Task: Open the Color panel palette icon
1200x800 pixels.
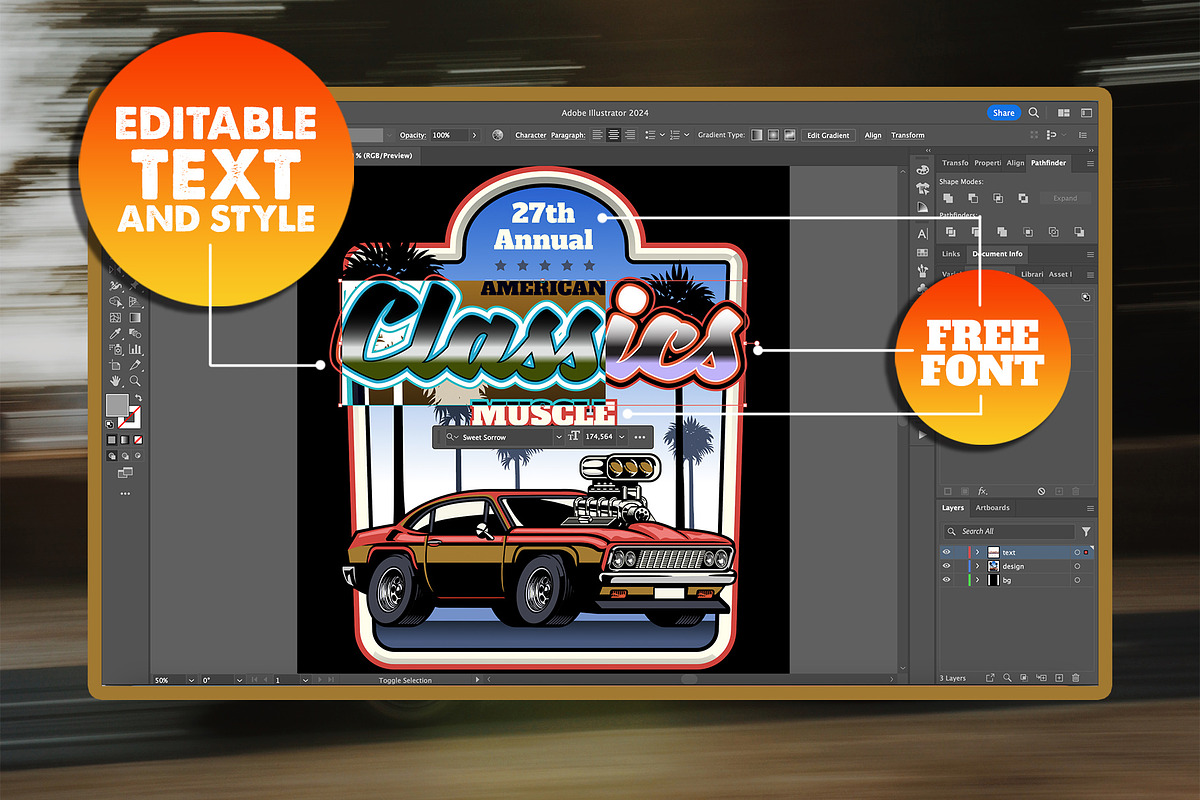Action: 923,170
